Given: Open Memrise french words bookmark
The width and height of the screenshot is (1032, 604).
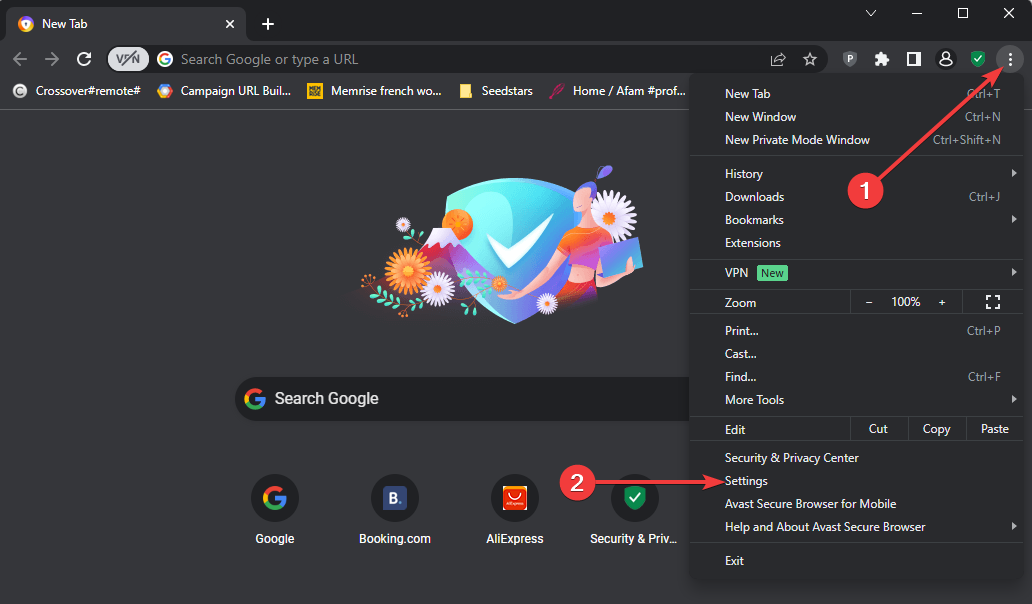Looking at the screenshot, I should click(374, 91).
